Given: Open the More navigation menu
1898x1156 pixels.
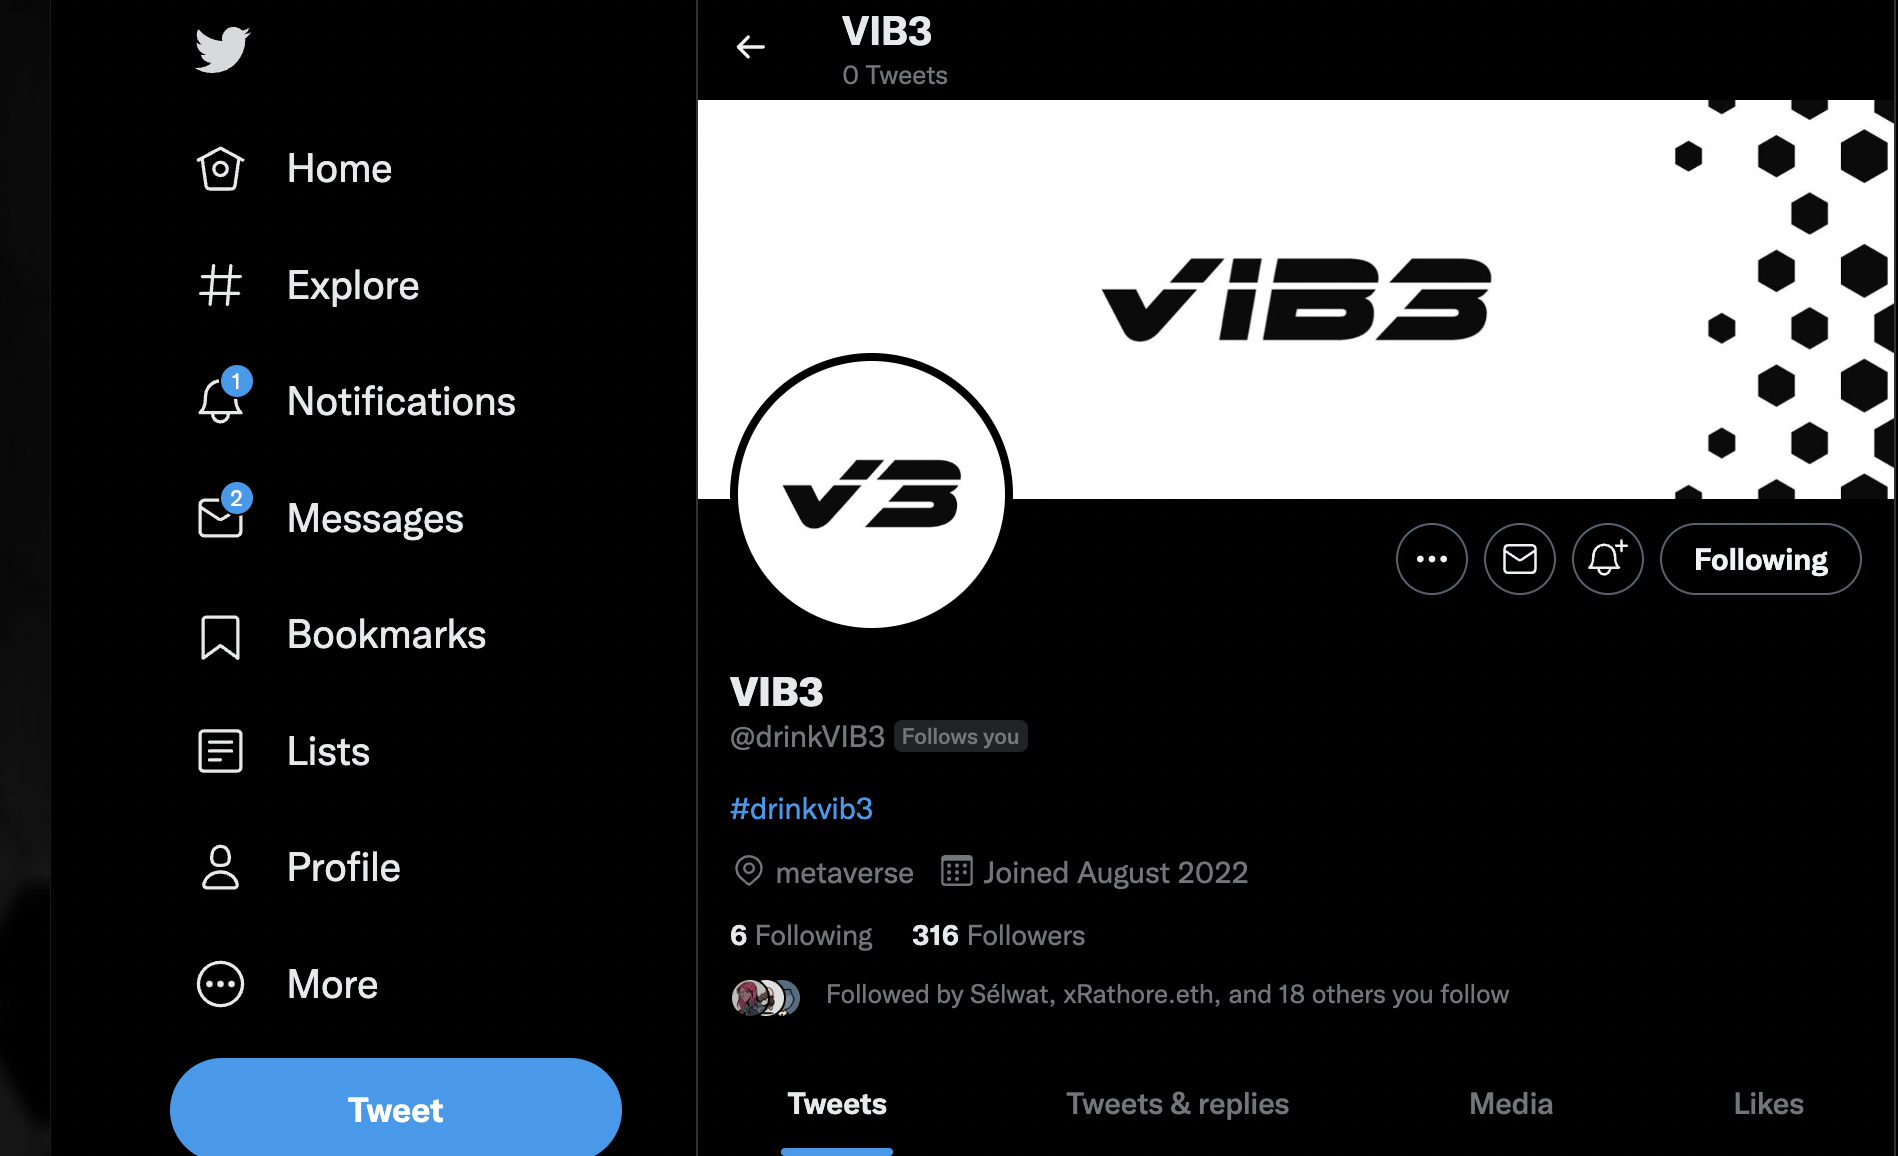Looking at the screenshot, I should [x=331, y=984].
